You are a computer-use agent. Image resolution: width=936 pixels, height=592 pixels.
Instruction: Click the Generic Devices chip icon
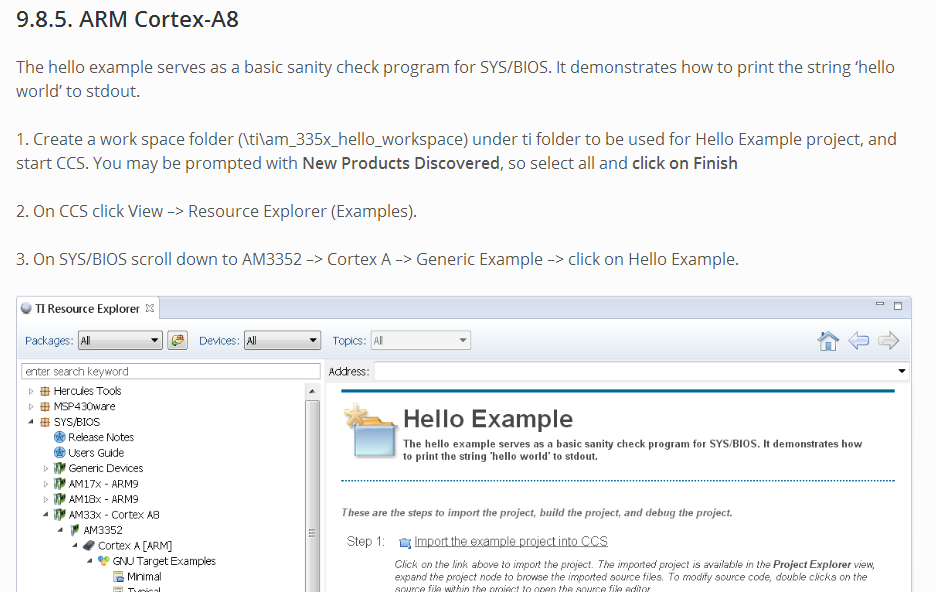click(x=60, y=468)
